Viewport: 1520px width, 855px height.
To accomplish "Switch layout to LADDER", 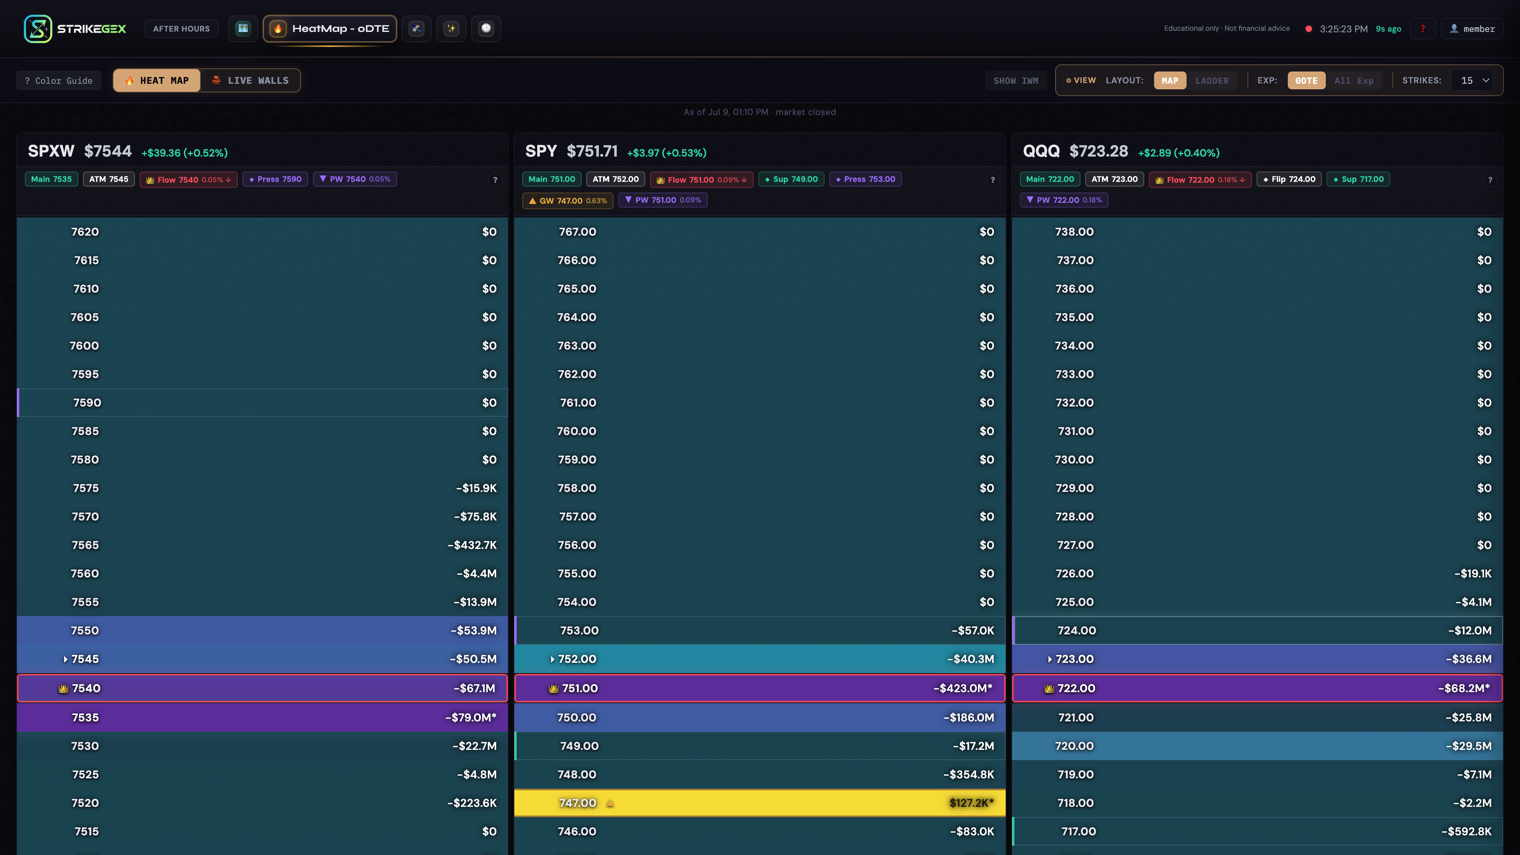I will pos(1212,80).
